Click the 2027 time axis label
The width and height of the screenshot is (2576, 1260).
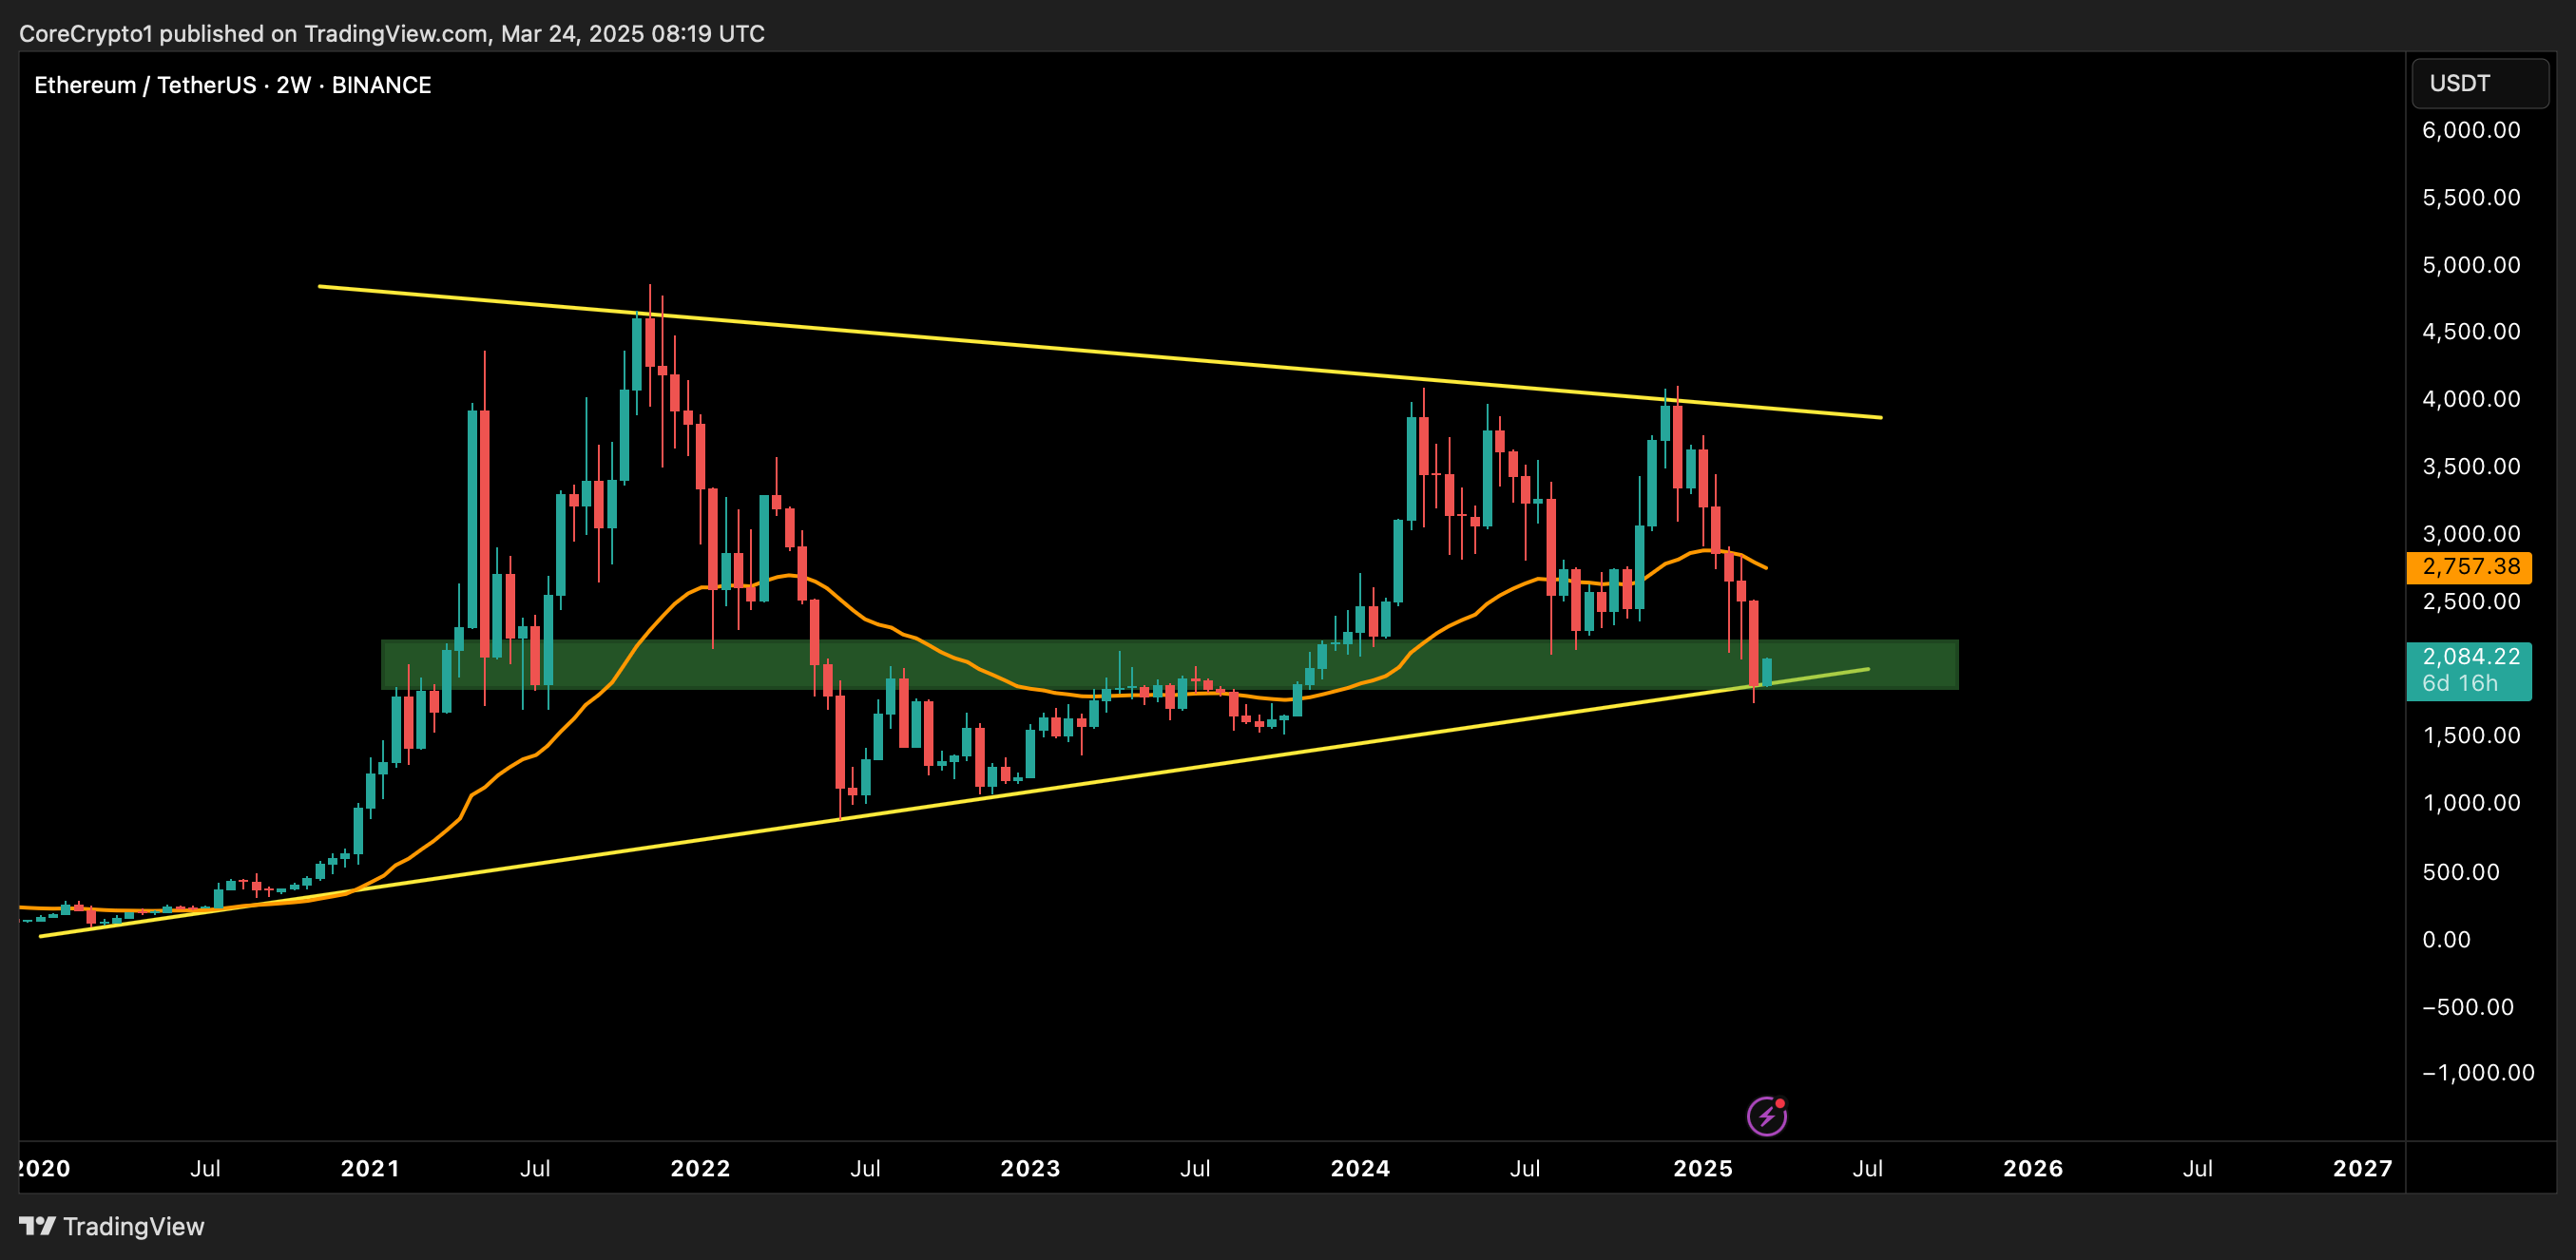(2363, 1168)
